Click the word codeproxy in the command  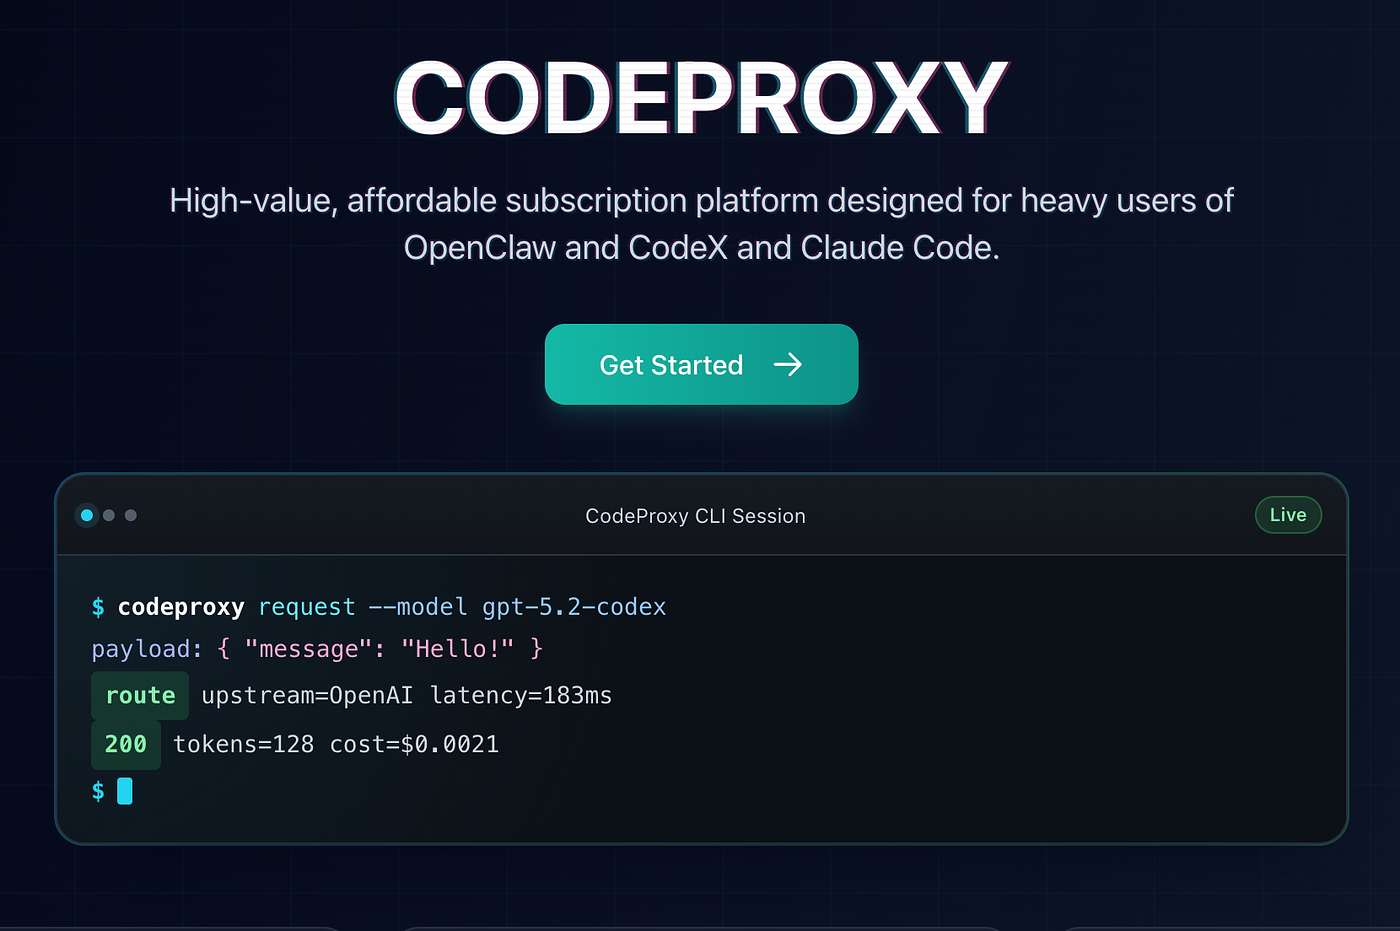pos(181,607)
